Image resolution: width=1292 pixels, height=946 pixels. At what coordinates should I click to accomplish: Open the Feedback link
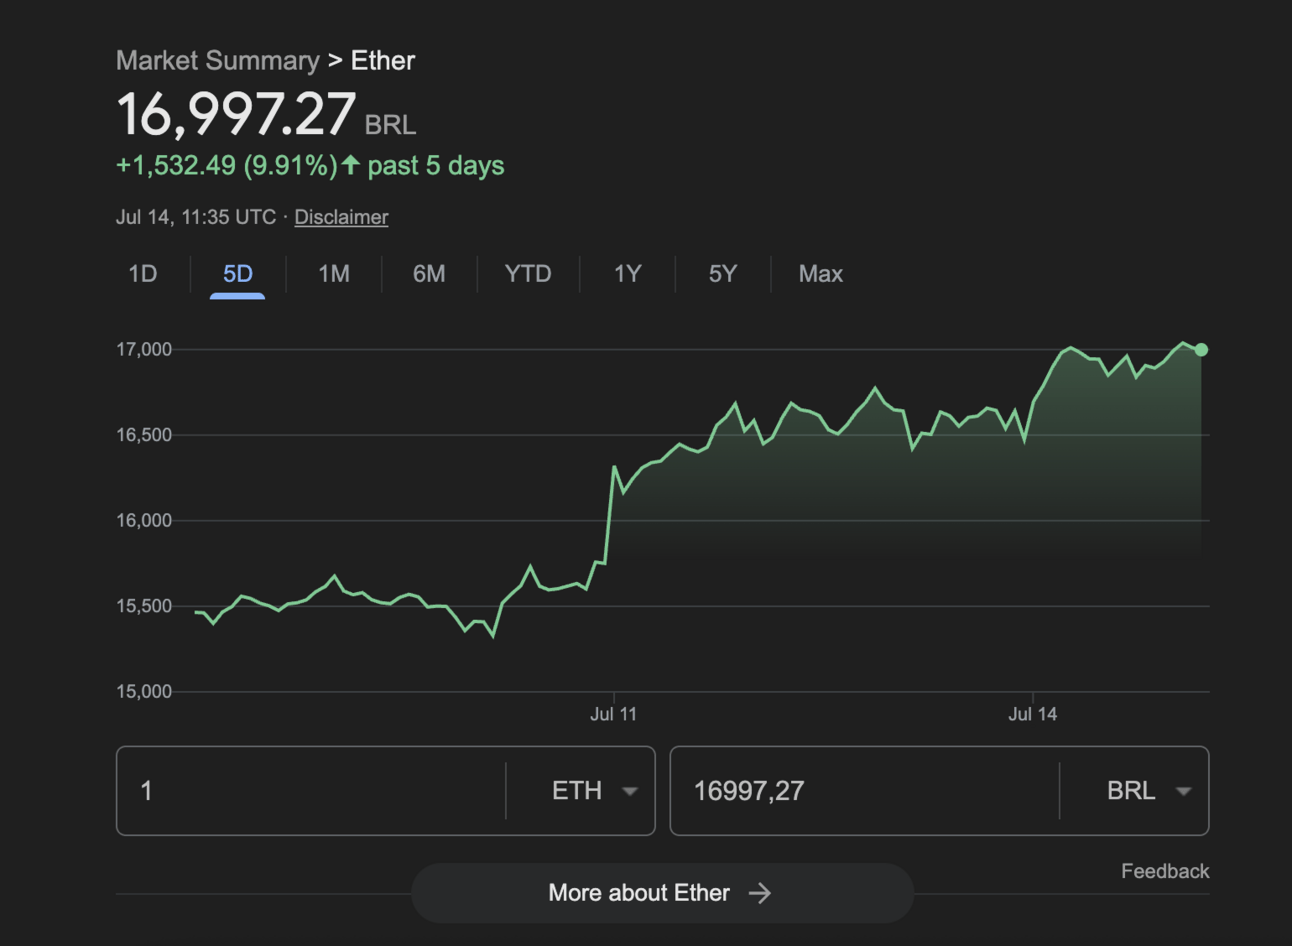[x=1165, y=871]
